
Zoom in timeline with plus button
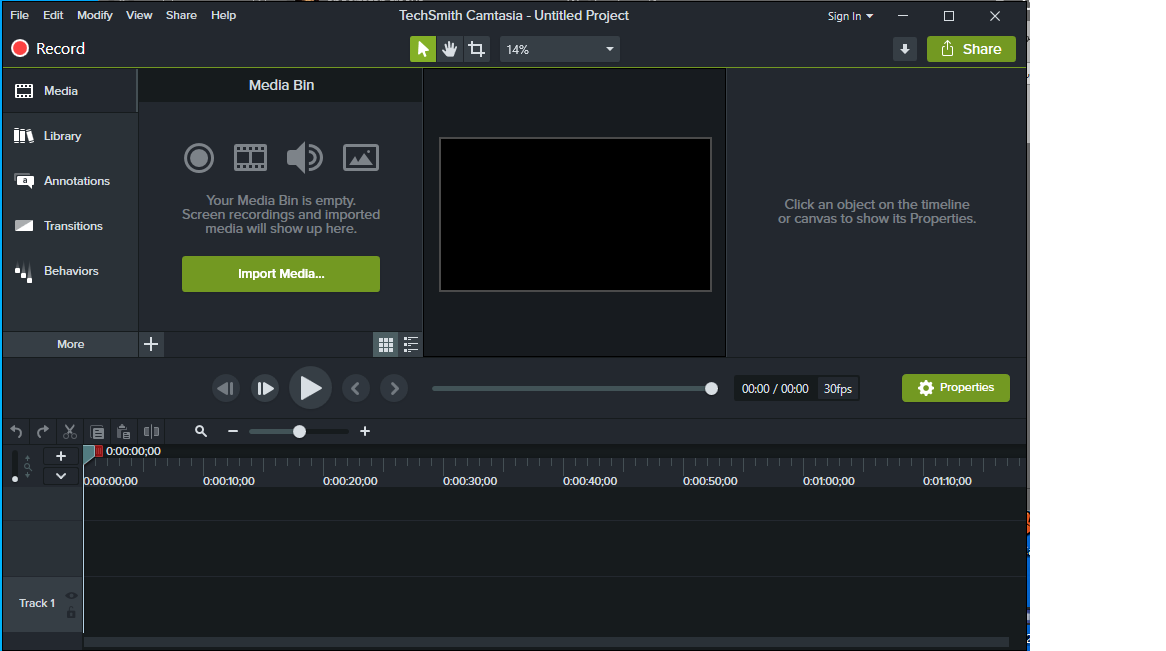[x=365, y=431]
